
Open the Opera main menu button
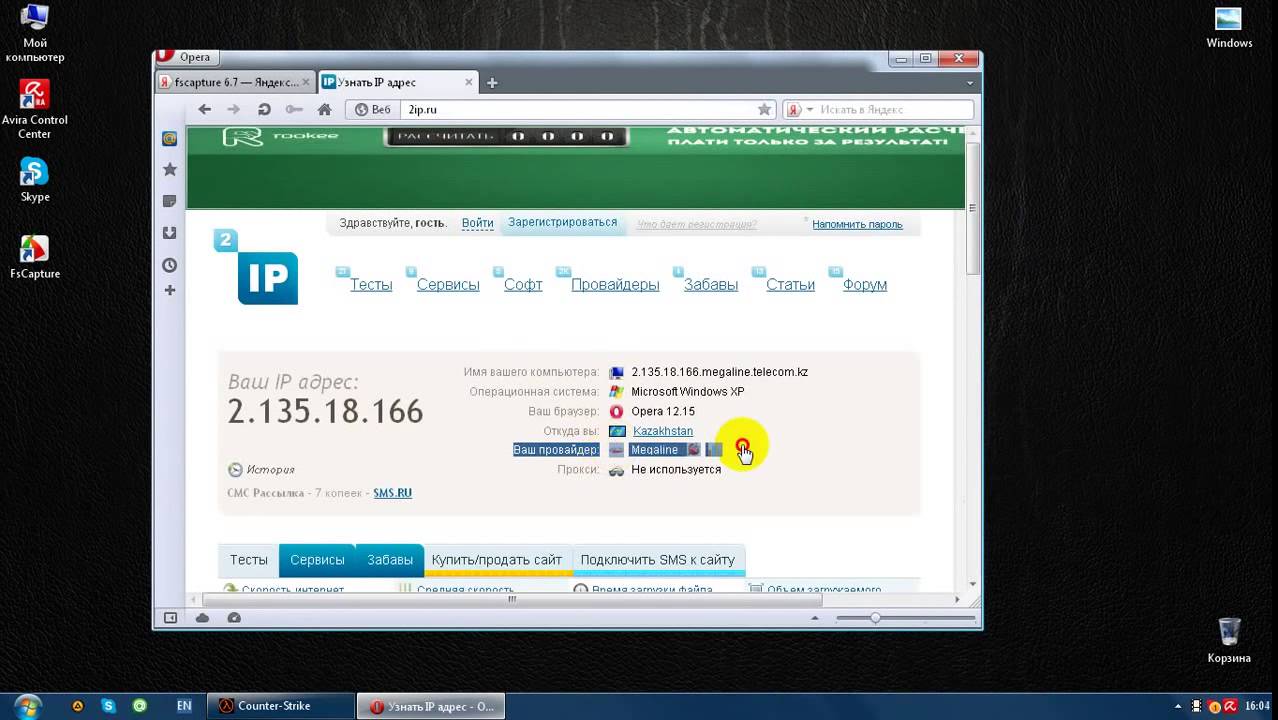(186, 57)
